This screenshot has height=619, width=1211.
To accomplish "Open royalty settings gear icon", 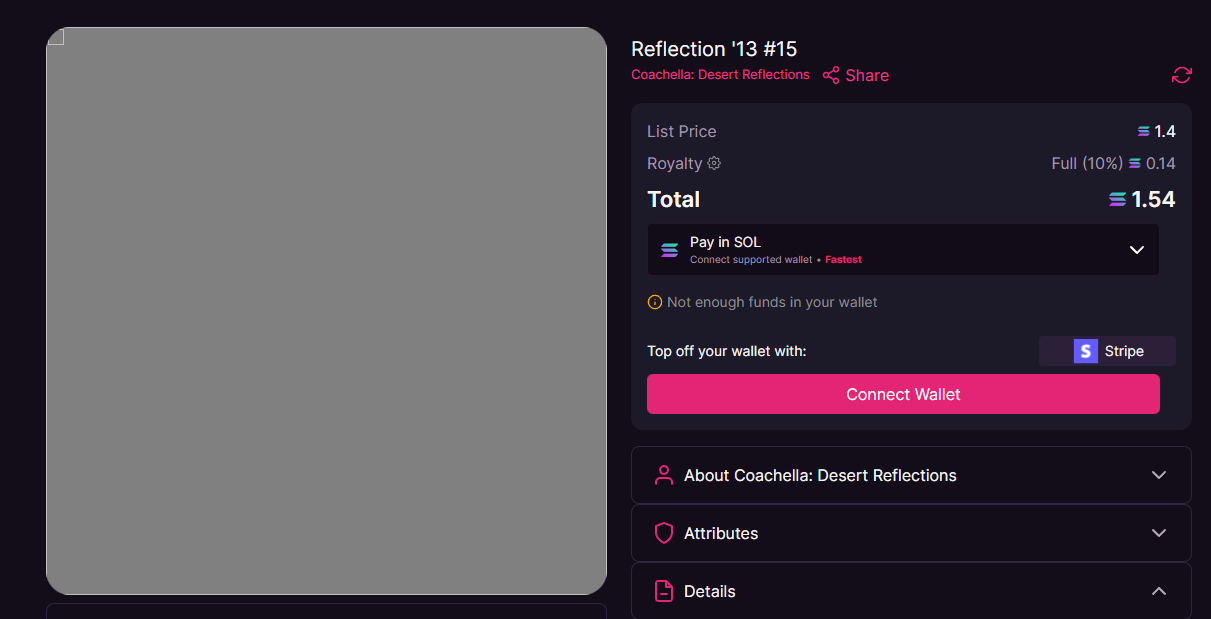I will pyautogui.click(x=714, y=163).
